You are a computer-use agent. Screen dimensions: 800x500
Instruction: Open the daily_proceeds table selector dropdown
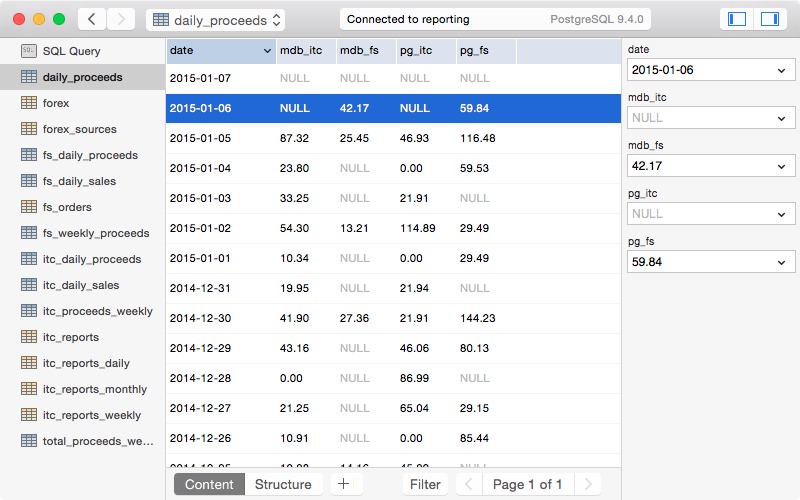(215, 20)
